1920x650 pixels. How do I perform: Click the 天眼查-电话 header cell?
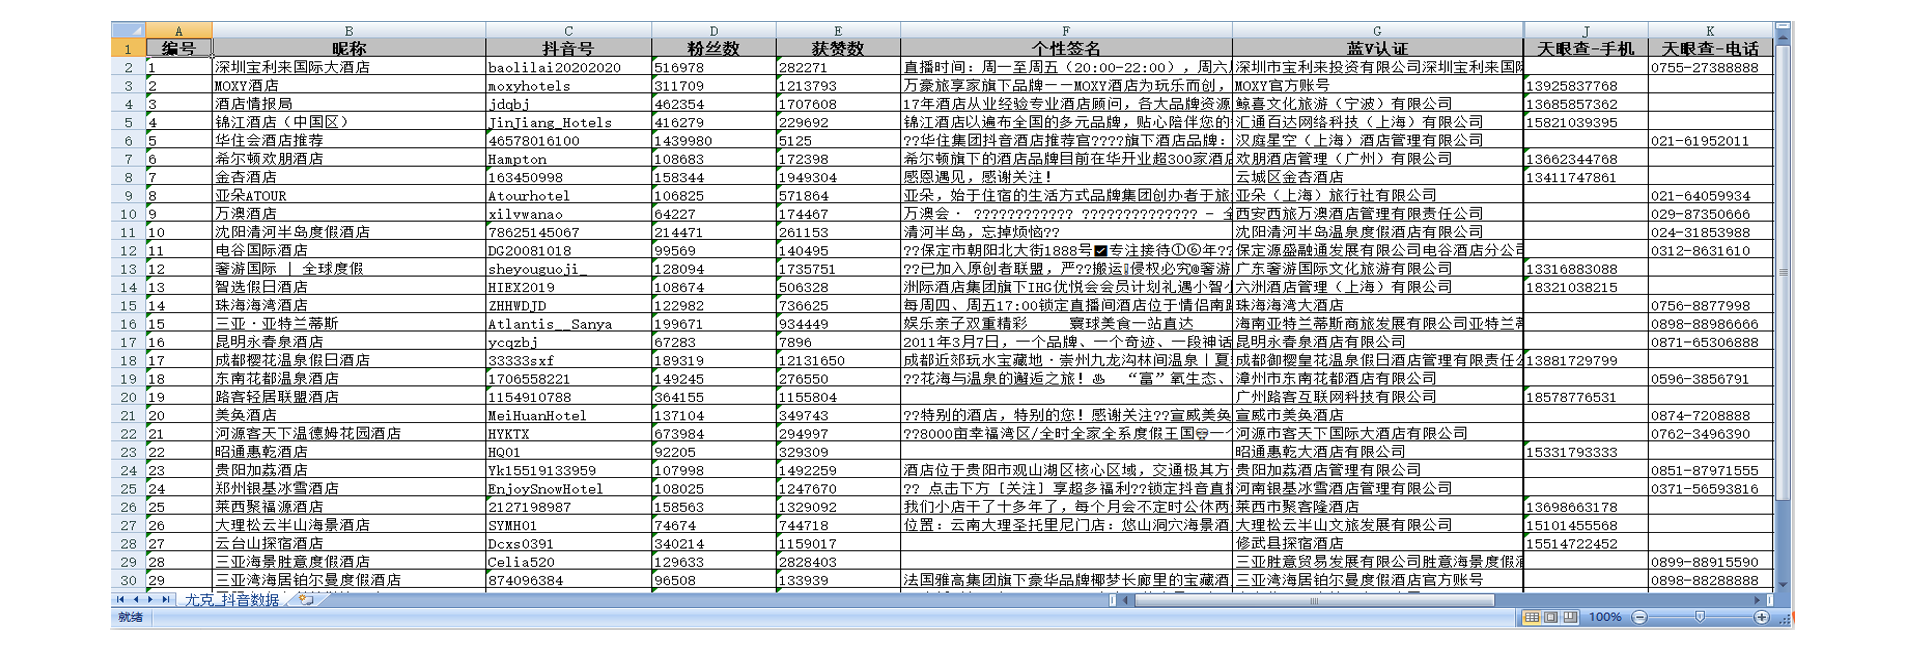pyautogui.click(x=1710, y=48)
